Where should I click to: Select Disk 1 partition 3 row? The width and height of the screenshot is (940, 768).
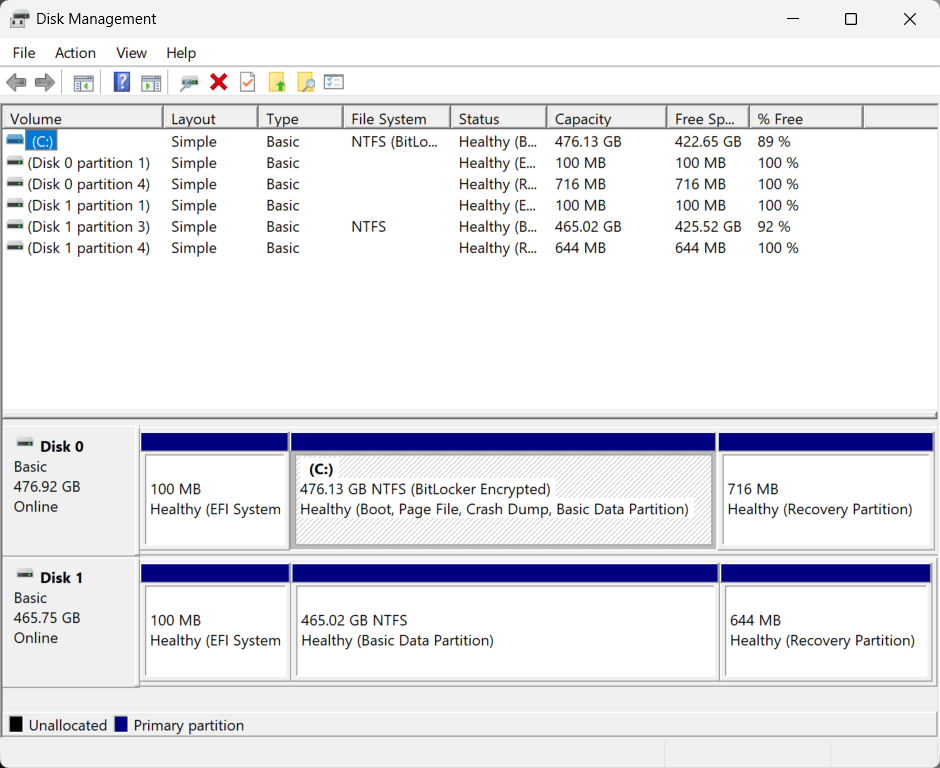tap(88, 227)
